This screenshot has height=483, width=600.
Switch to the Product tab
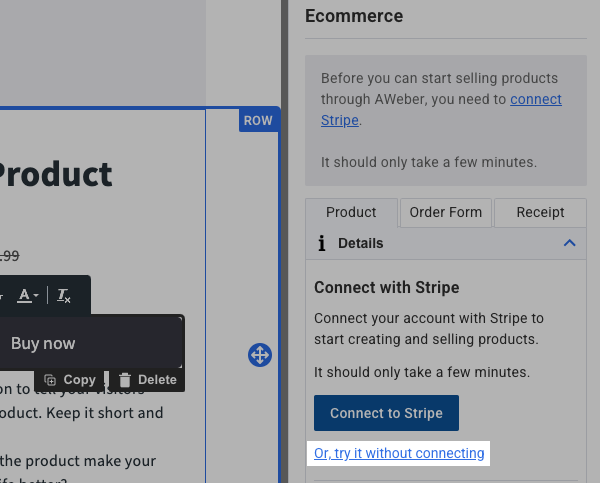(x=351, y=212)
